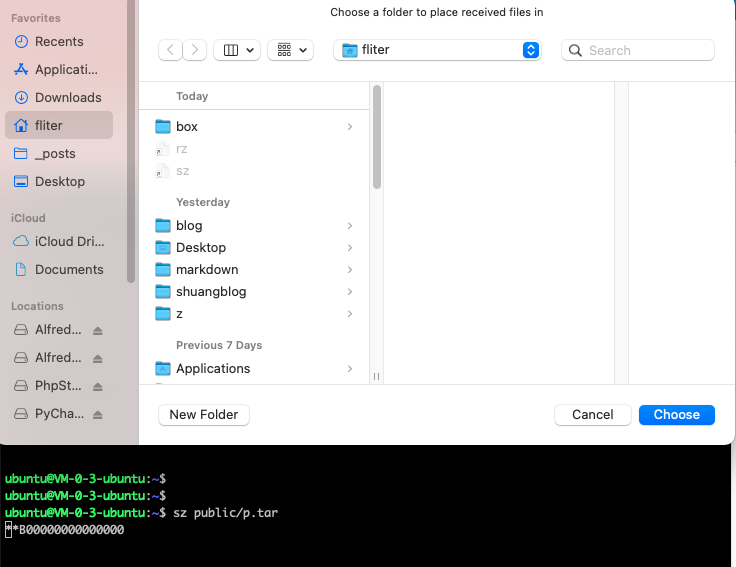
Task: Open the fliter location popup menu
Action: point(437,50)
